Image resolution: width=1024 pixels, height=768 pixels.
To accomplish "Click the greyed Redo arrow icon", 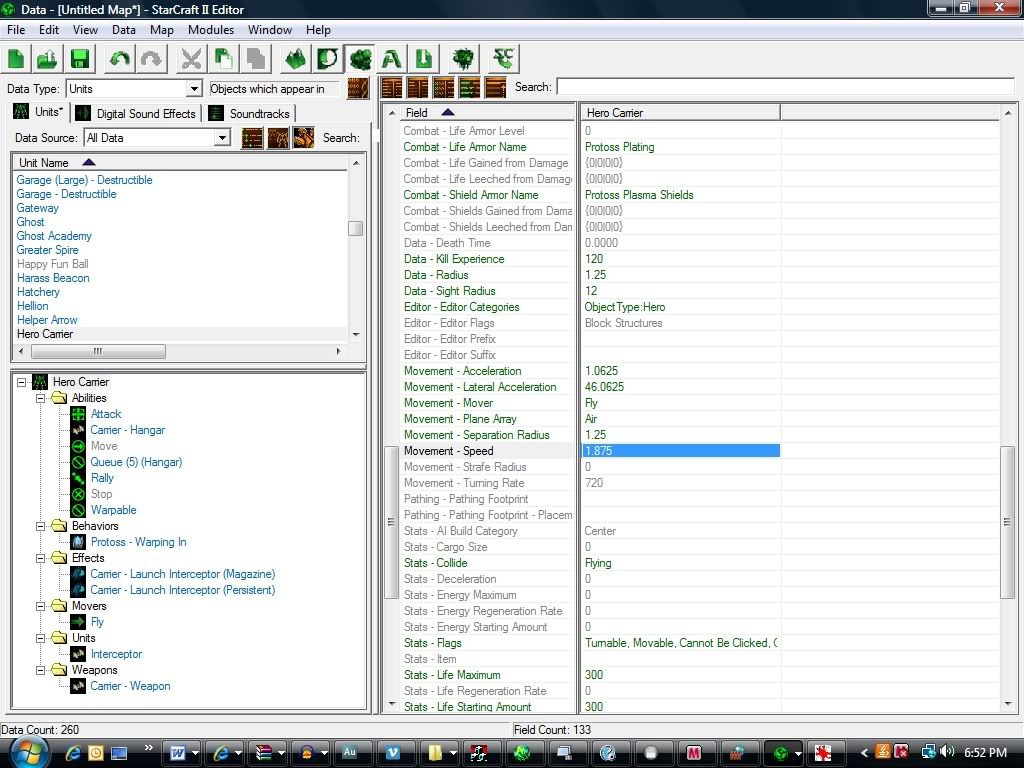I will coord(152,59).
